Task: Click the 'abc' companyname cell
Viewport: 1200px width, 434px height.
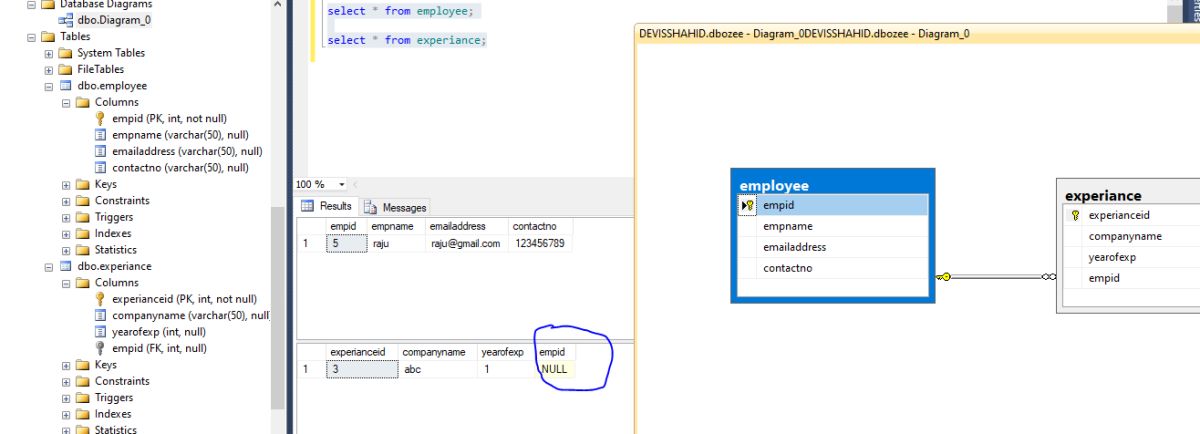Action: coord(438,369)
